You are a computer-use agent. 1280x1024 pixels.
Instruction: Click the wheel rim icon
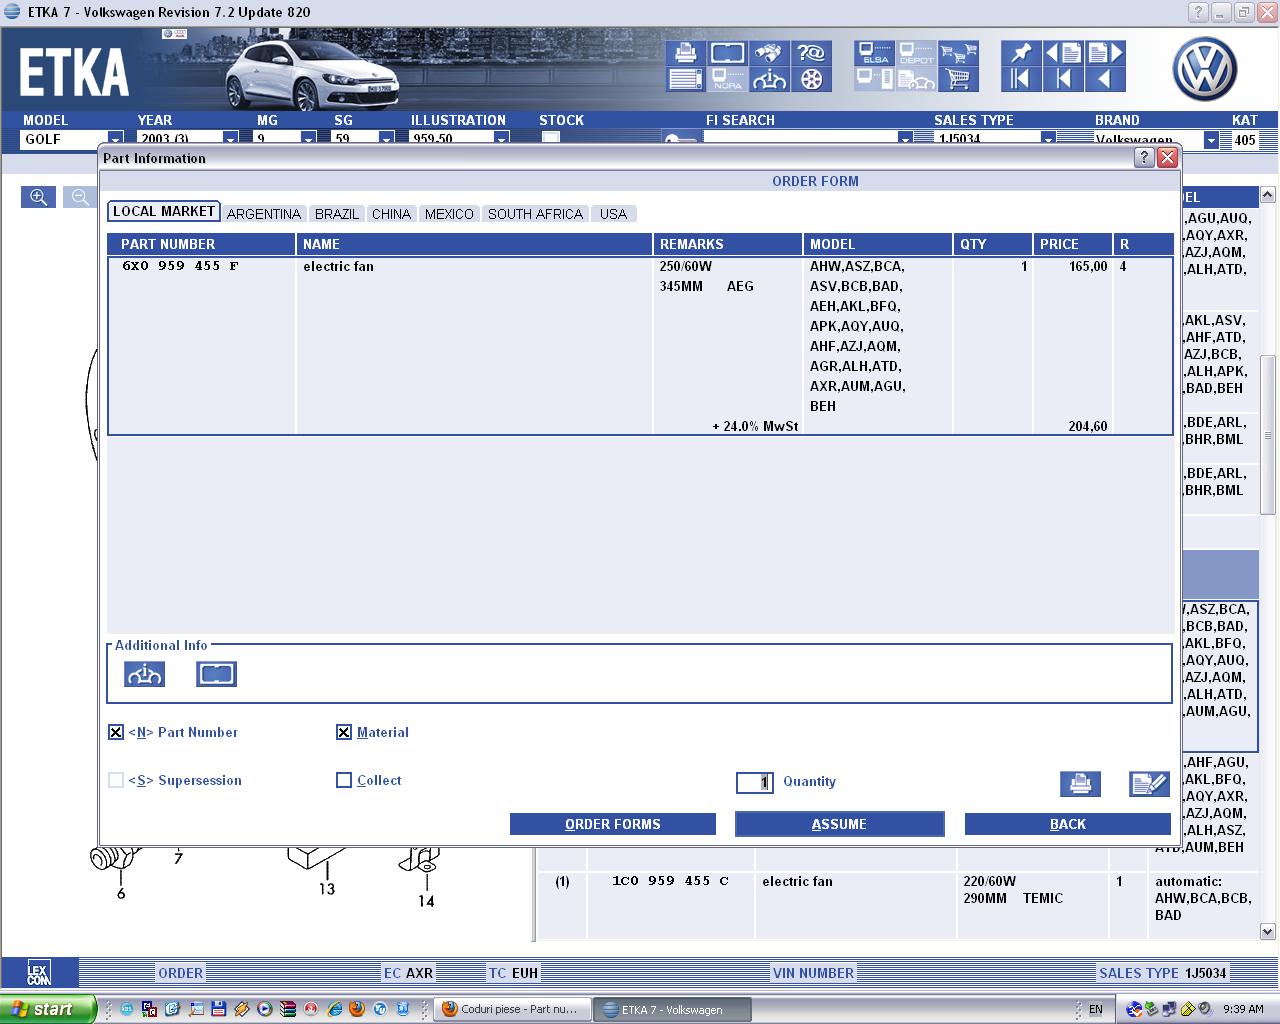point(812,79)
